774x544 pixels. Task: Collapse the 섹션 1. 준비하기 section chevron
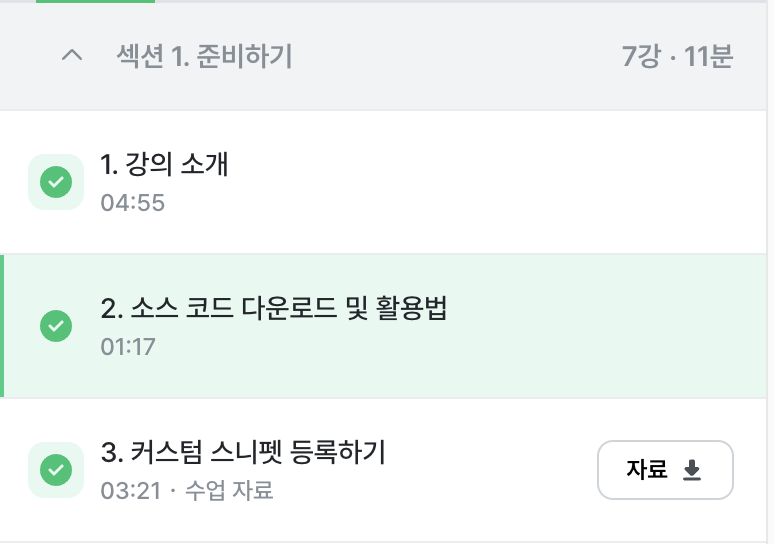(x=72, y=55)
